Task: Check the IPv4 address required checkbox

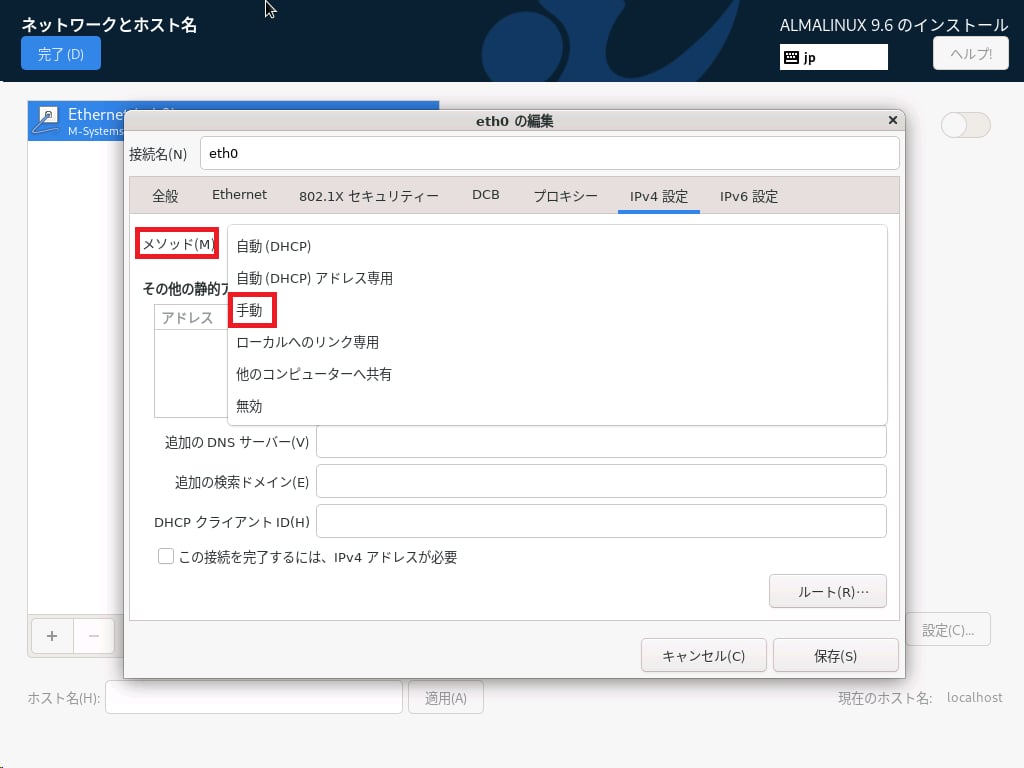Action: 167,557
